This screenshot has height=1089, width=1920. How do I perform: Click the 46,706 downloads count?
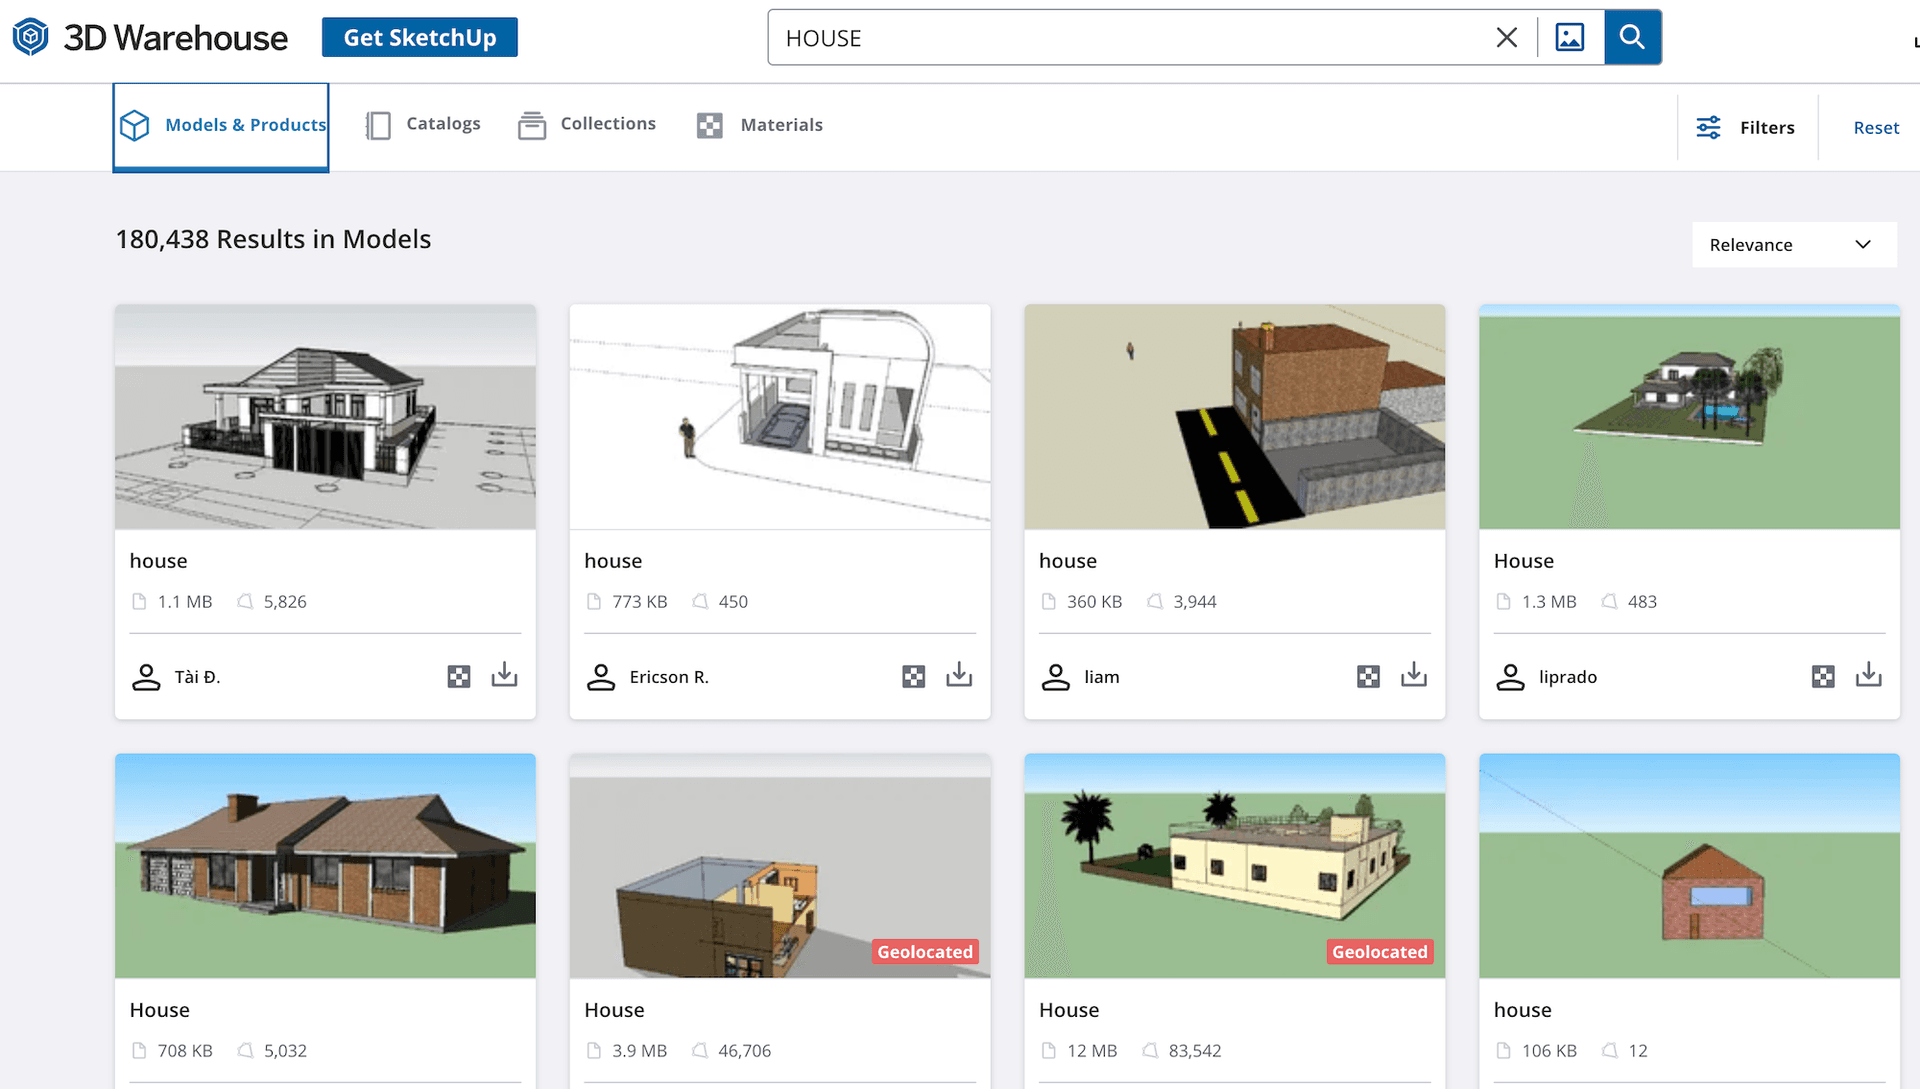pos(745,1051)
